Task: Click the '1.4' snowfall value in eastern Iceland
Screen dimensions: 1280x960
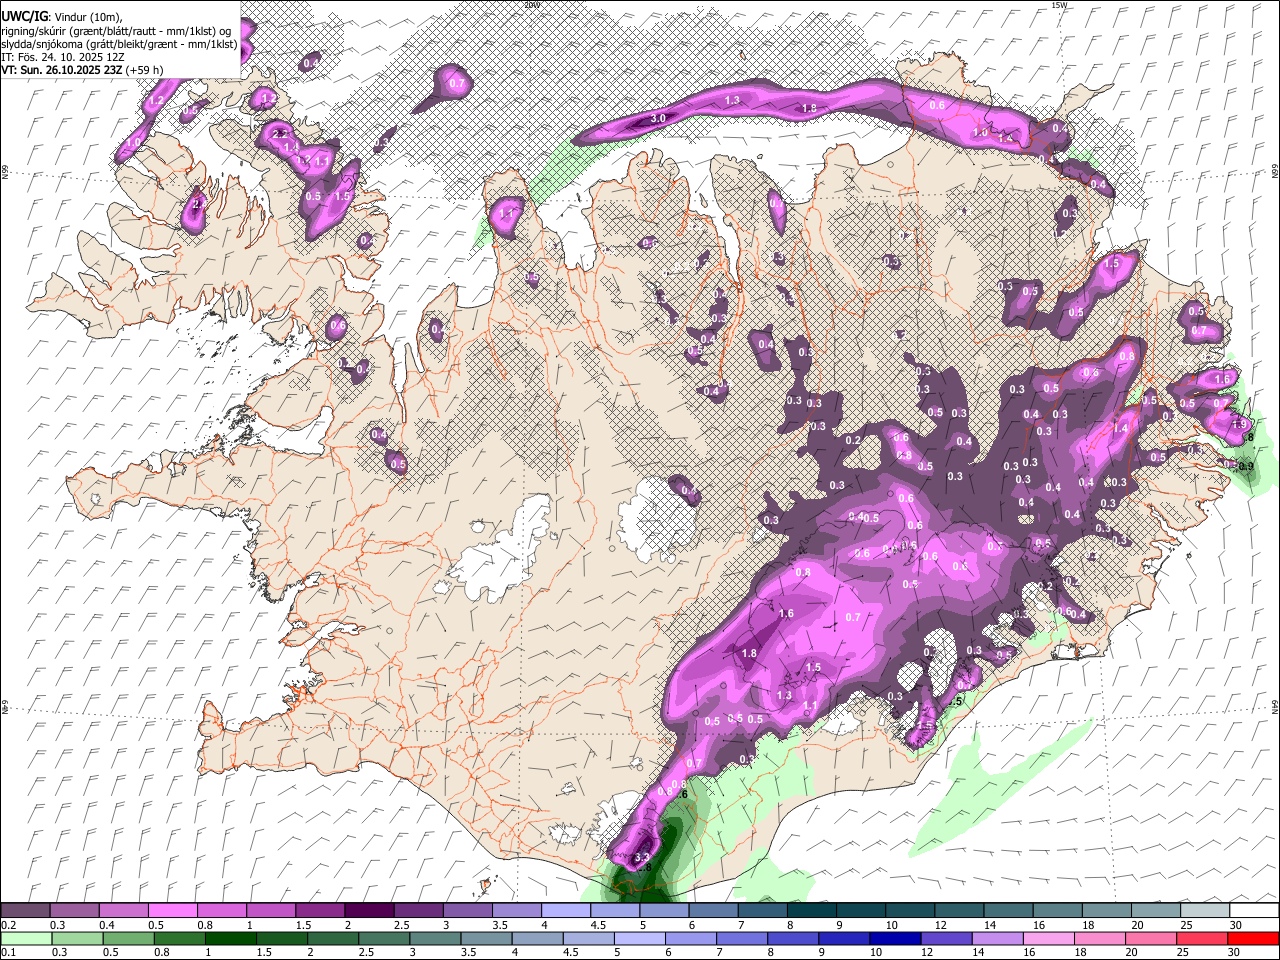Action: coord(1121,428)
